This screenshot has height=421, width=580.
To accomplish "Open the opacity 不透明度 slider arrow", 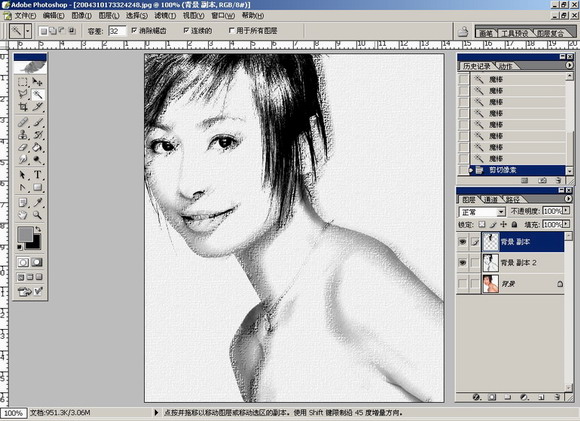I will [566, 210].
